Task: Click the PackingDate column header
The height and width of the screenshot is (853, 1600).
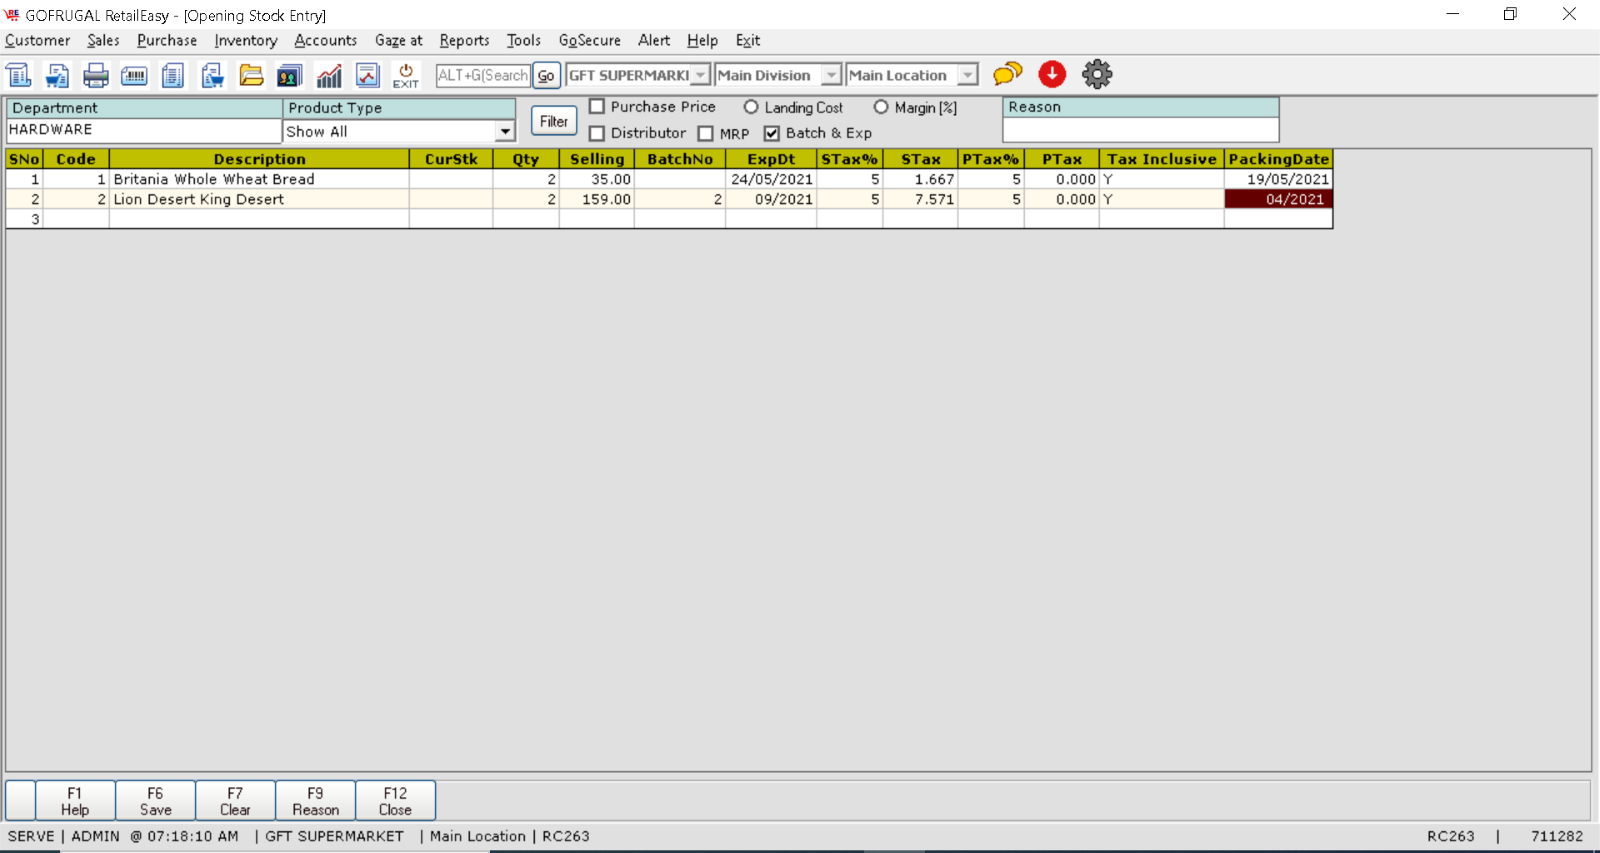Action: pos(1278,159)
